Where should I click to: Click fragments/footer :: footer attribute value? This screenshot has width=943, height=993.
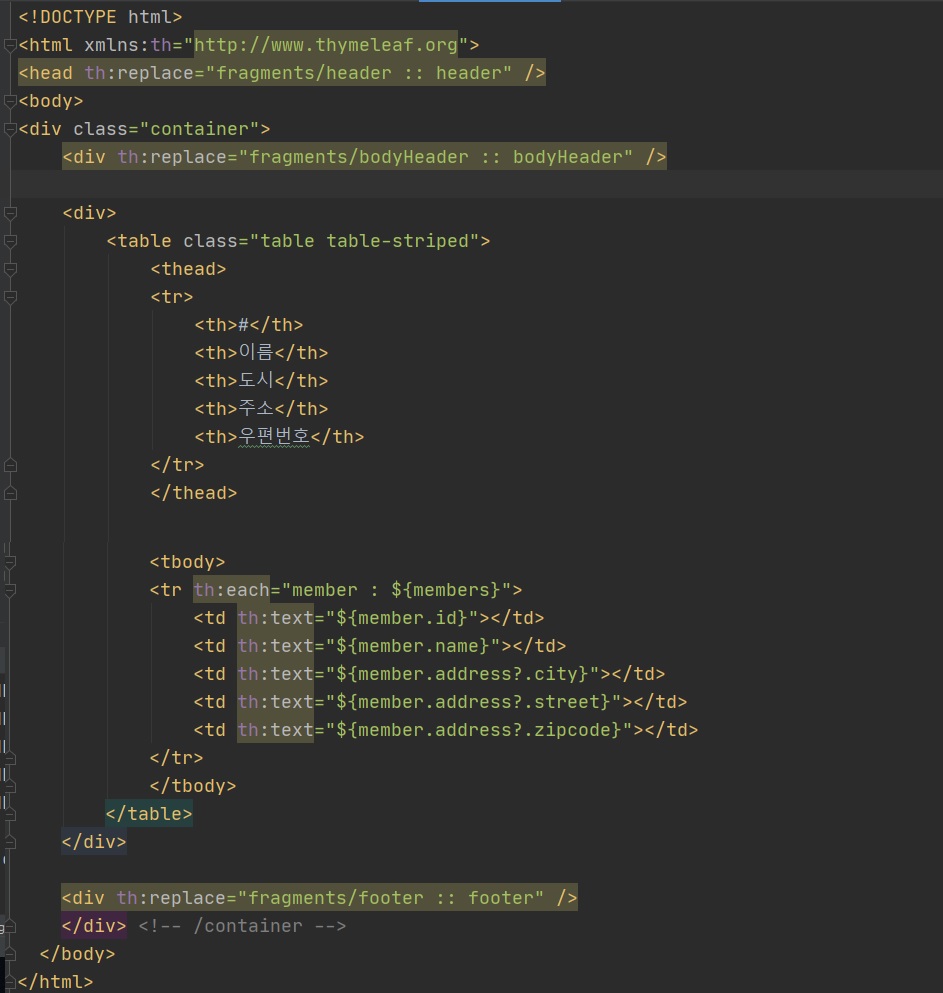[x=391, y=898]
